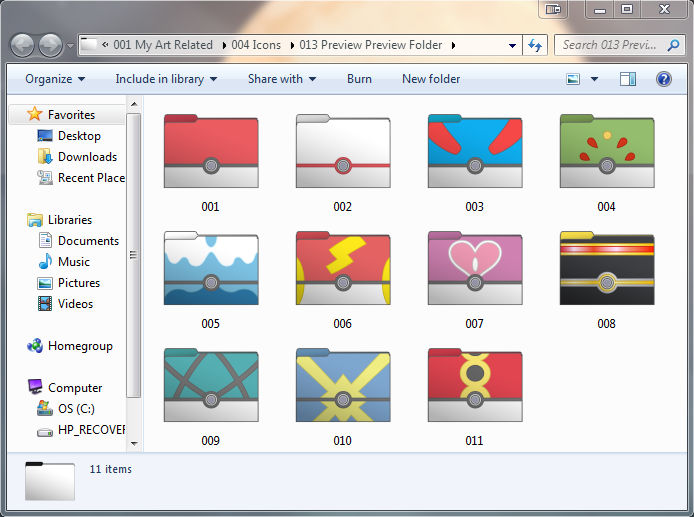694x517 pixels.
Task: Click sidebar scrollbar up arrow
Action: [x=134, y=104]
